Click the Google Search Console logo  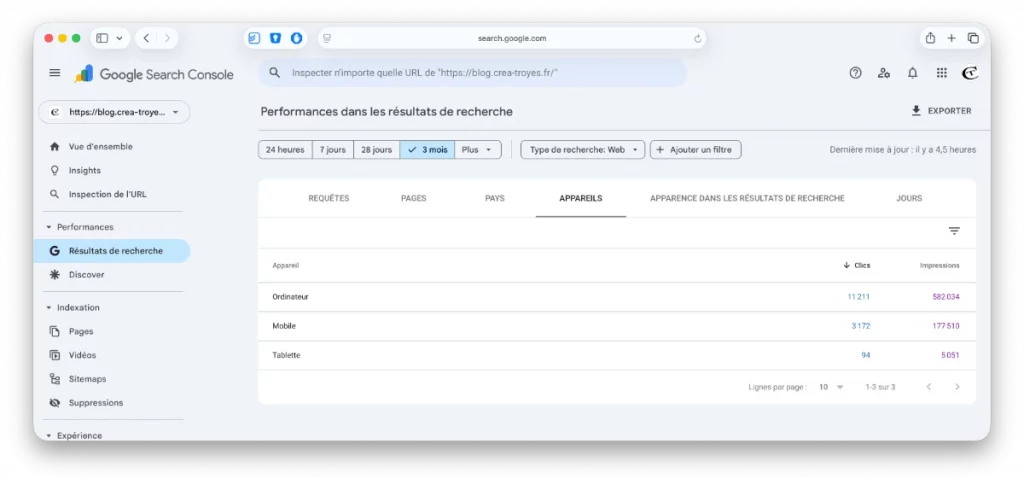(154, 74)
